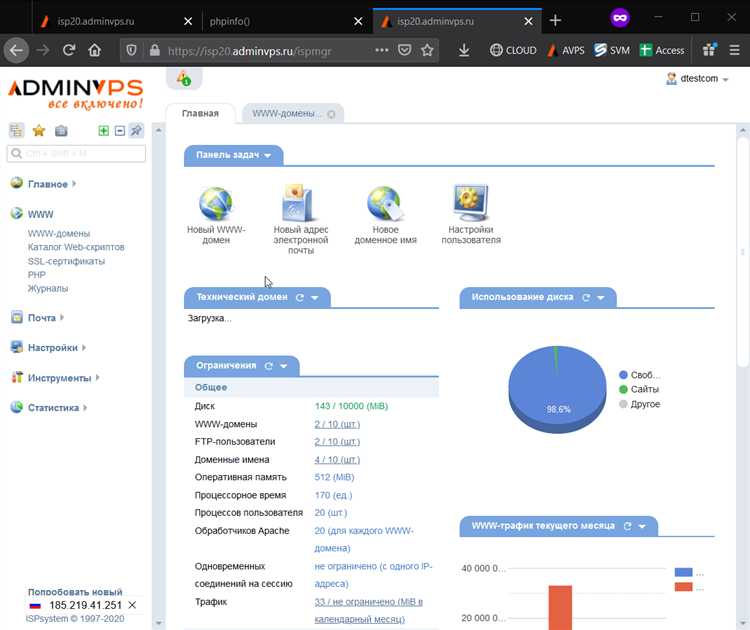Reload the page with the browser refresh icon
The width and height of the screenshot is (750, 630).
(x=69, y=50)
